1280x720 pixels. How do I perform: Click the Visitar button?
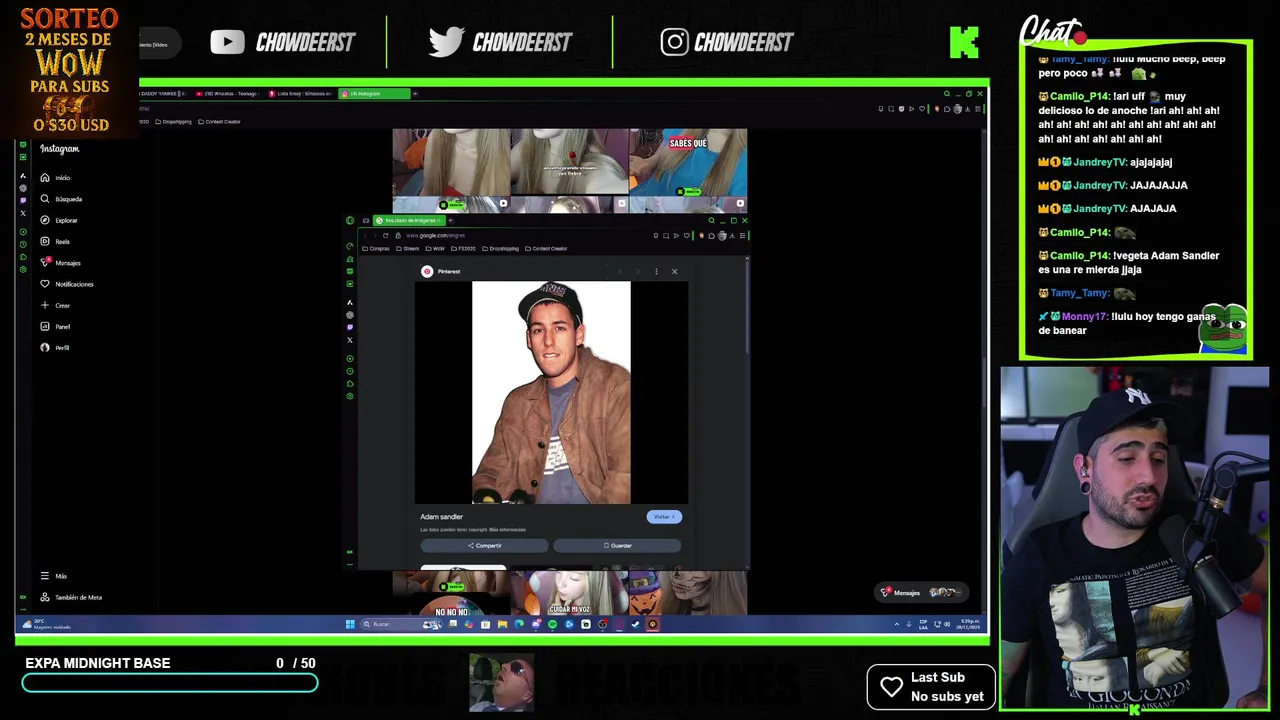tap(664, 517)
